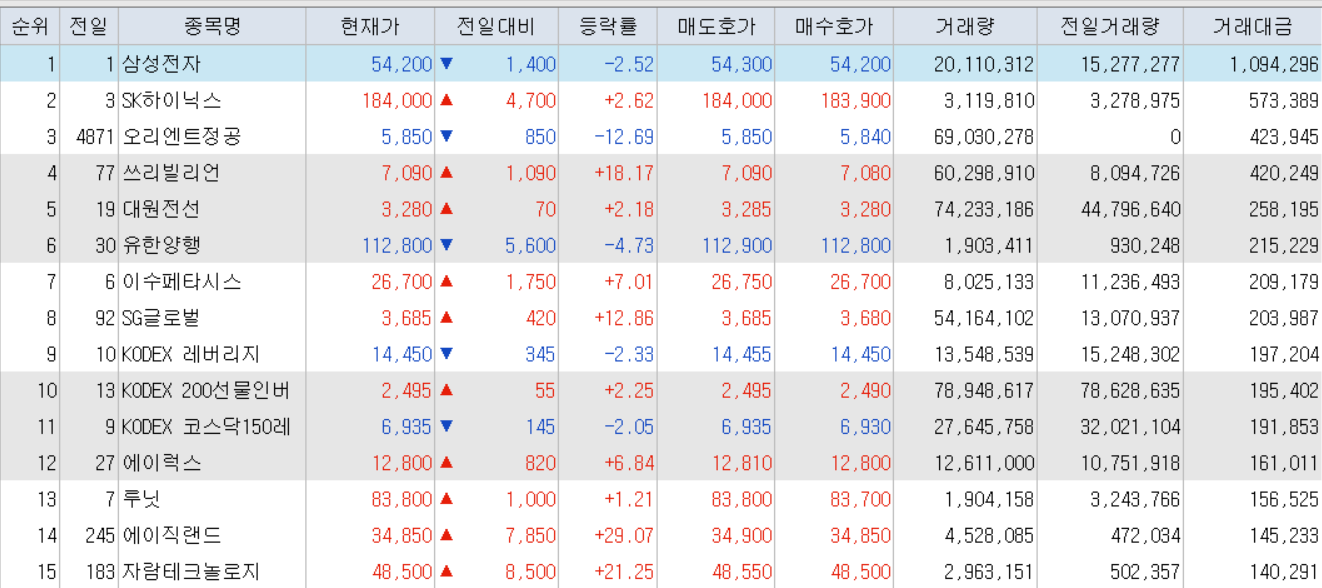Click 삼성전자 current price 54,200
The height and width of the screenshot is (588, 1322).
(x=401, y=64)
